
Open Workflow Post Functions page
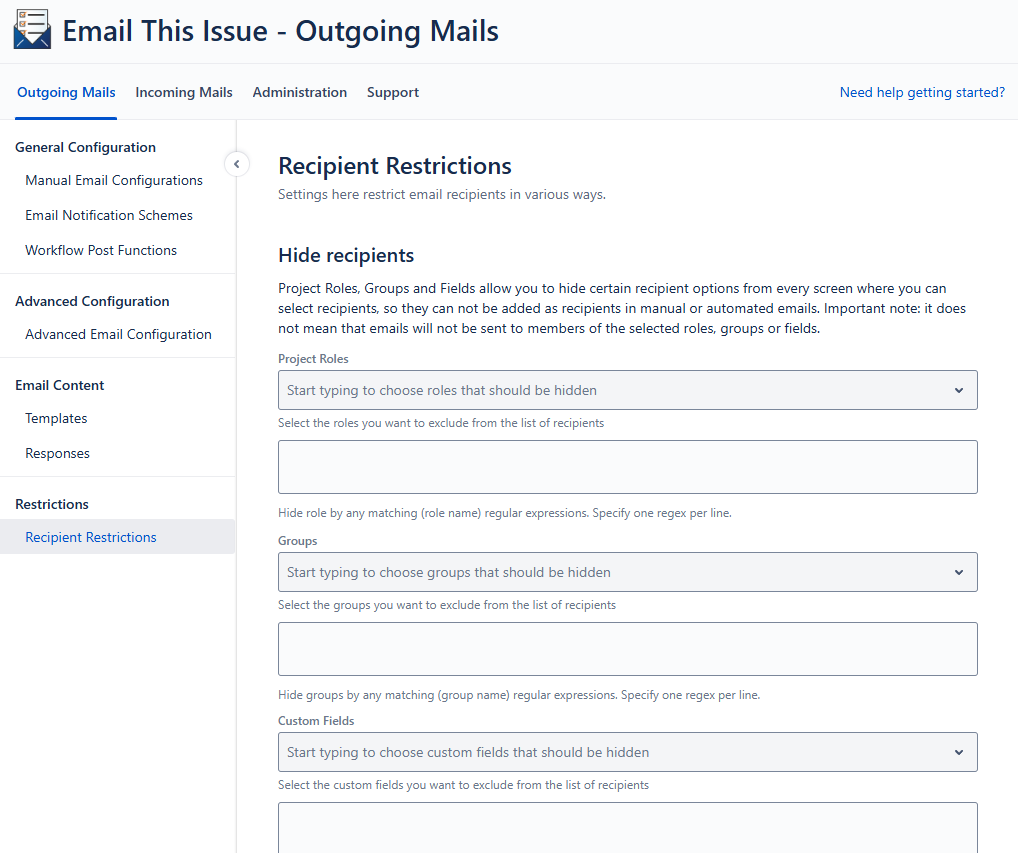tap(101, 250)
